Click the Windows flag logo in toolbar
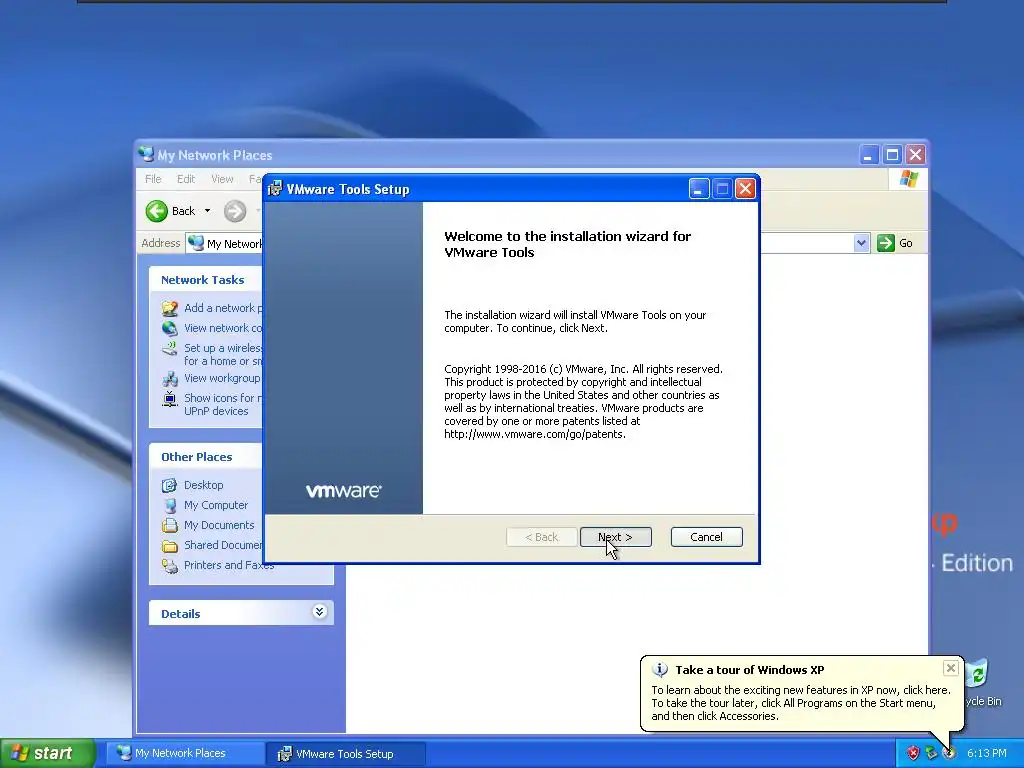Viewport: 1024px width, 768px height. [x=908, y=179]
